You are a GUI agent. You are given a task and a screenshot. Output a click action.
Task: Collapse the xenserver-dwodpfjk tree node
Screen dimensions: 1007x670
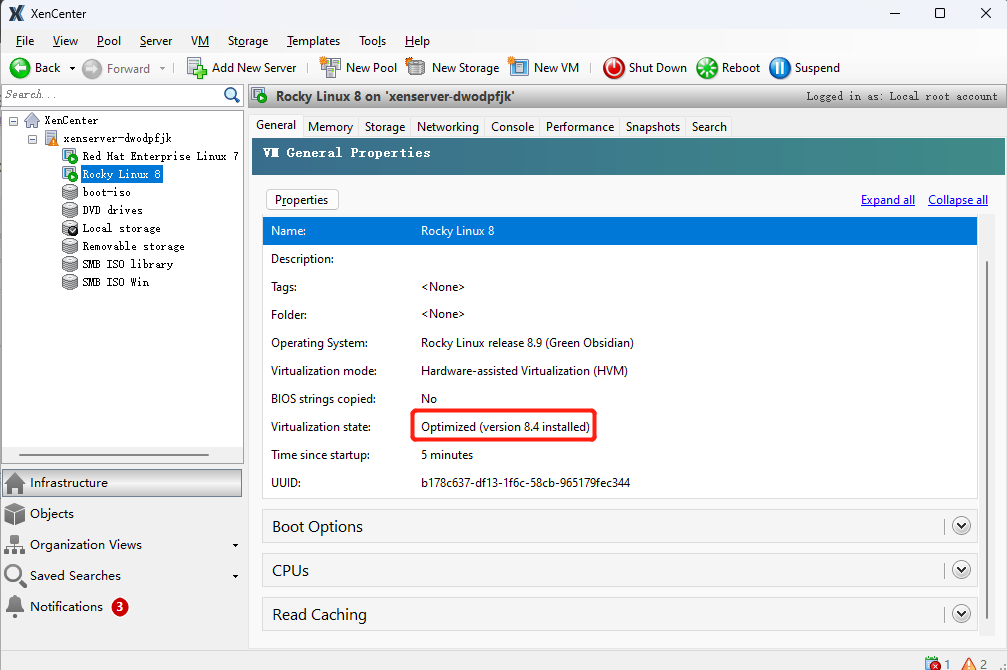31,138
